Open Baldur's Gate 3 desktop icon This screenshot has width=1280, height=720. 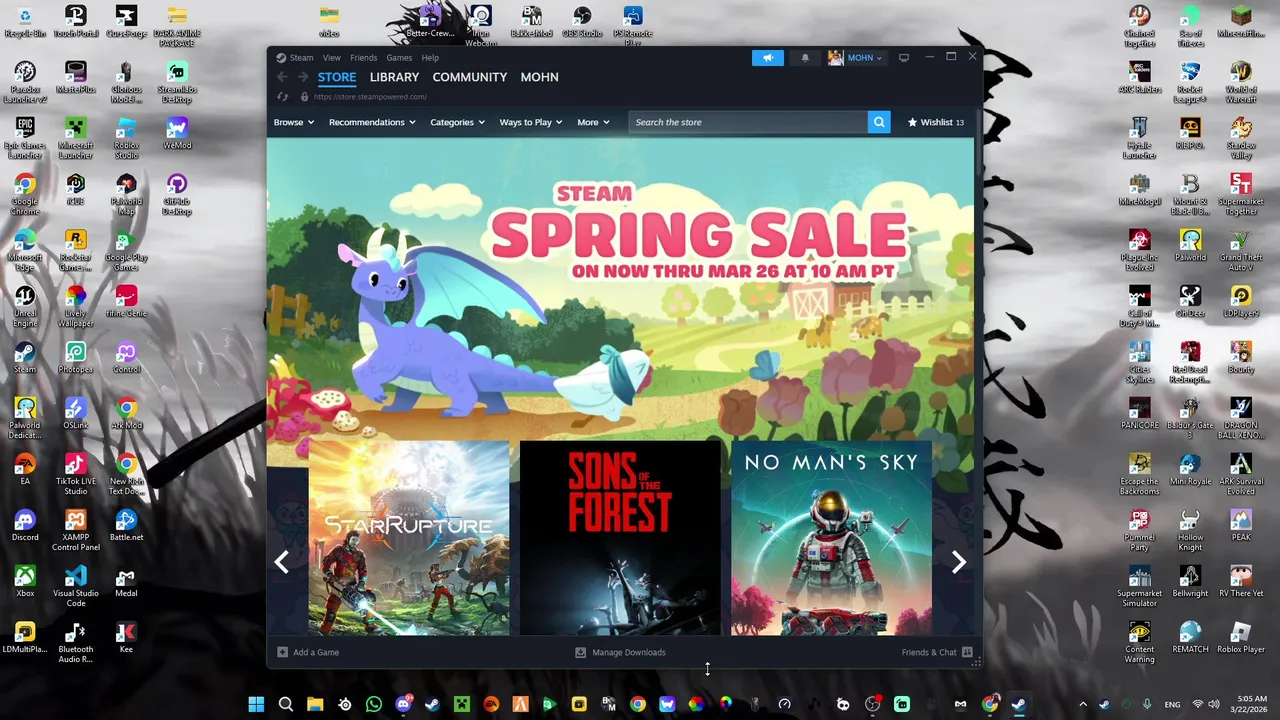point(1190,418)
